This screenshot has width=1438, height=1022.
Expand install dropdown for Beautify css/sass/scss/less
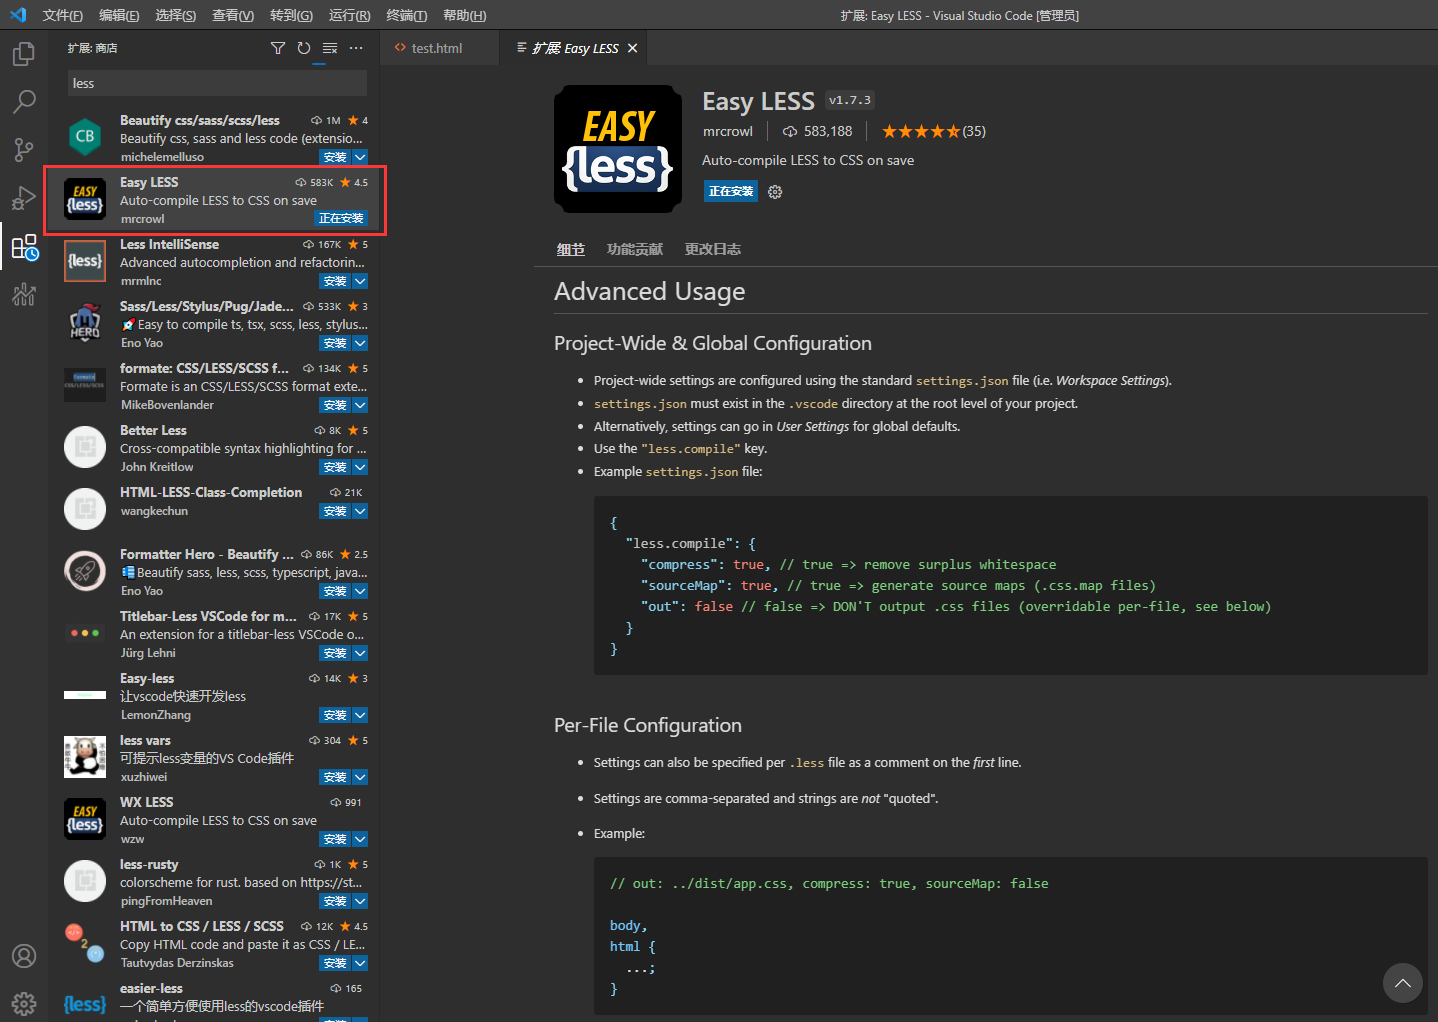coord(360,157)
